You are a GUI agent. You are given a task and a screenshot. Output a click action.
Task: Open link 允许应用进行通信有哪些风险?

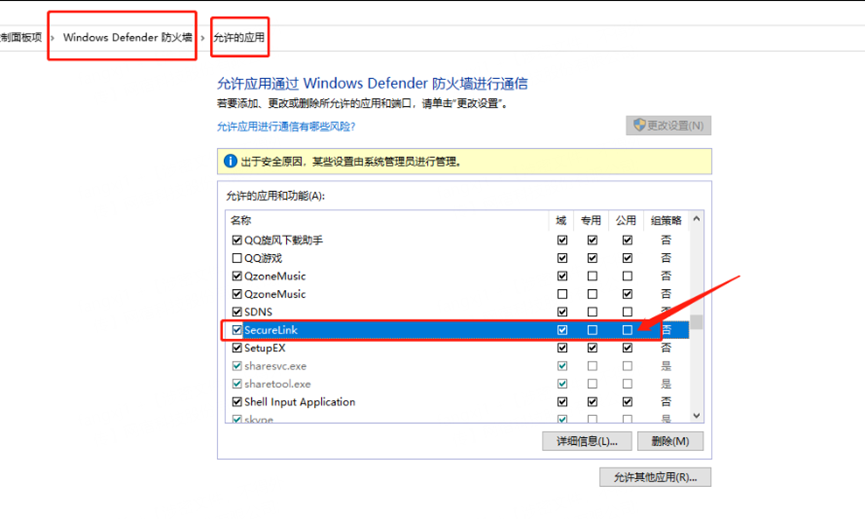pyautogui.click(x=286, y=126)
